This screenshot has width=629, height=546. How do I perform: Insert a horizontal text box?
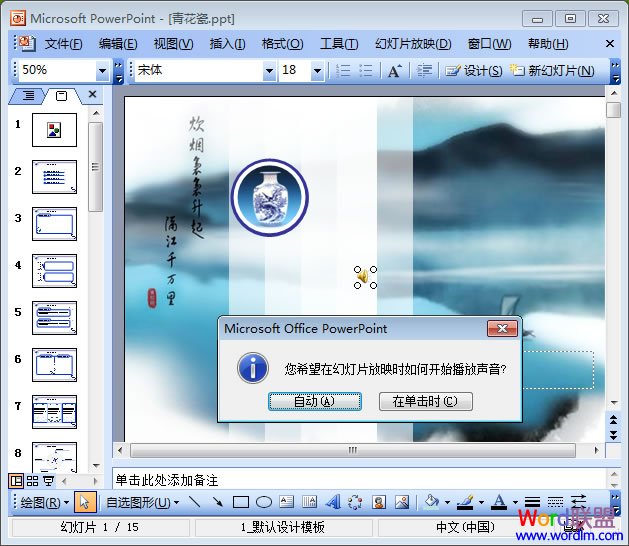pyautogui.click(x=286, y=502)
